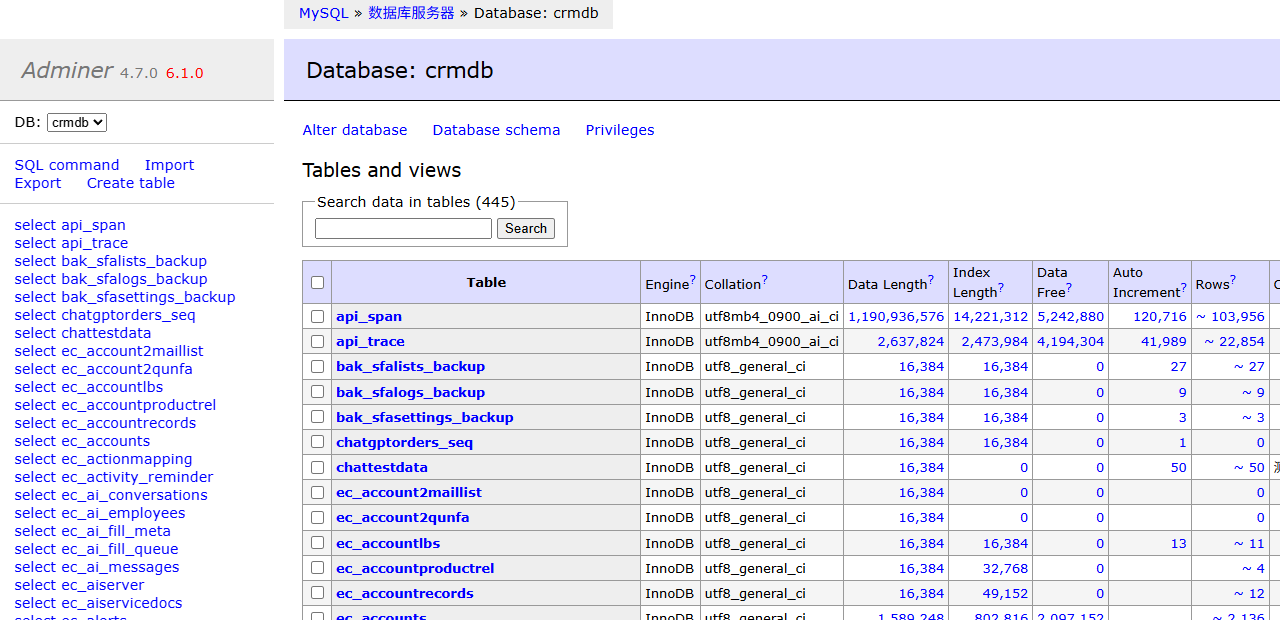Click the 6.1.0 new version link
The image size is (1280, 620).
pyautogui.click(x=185, y=73)
